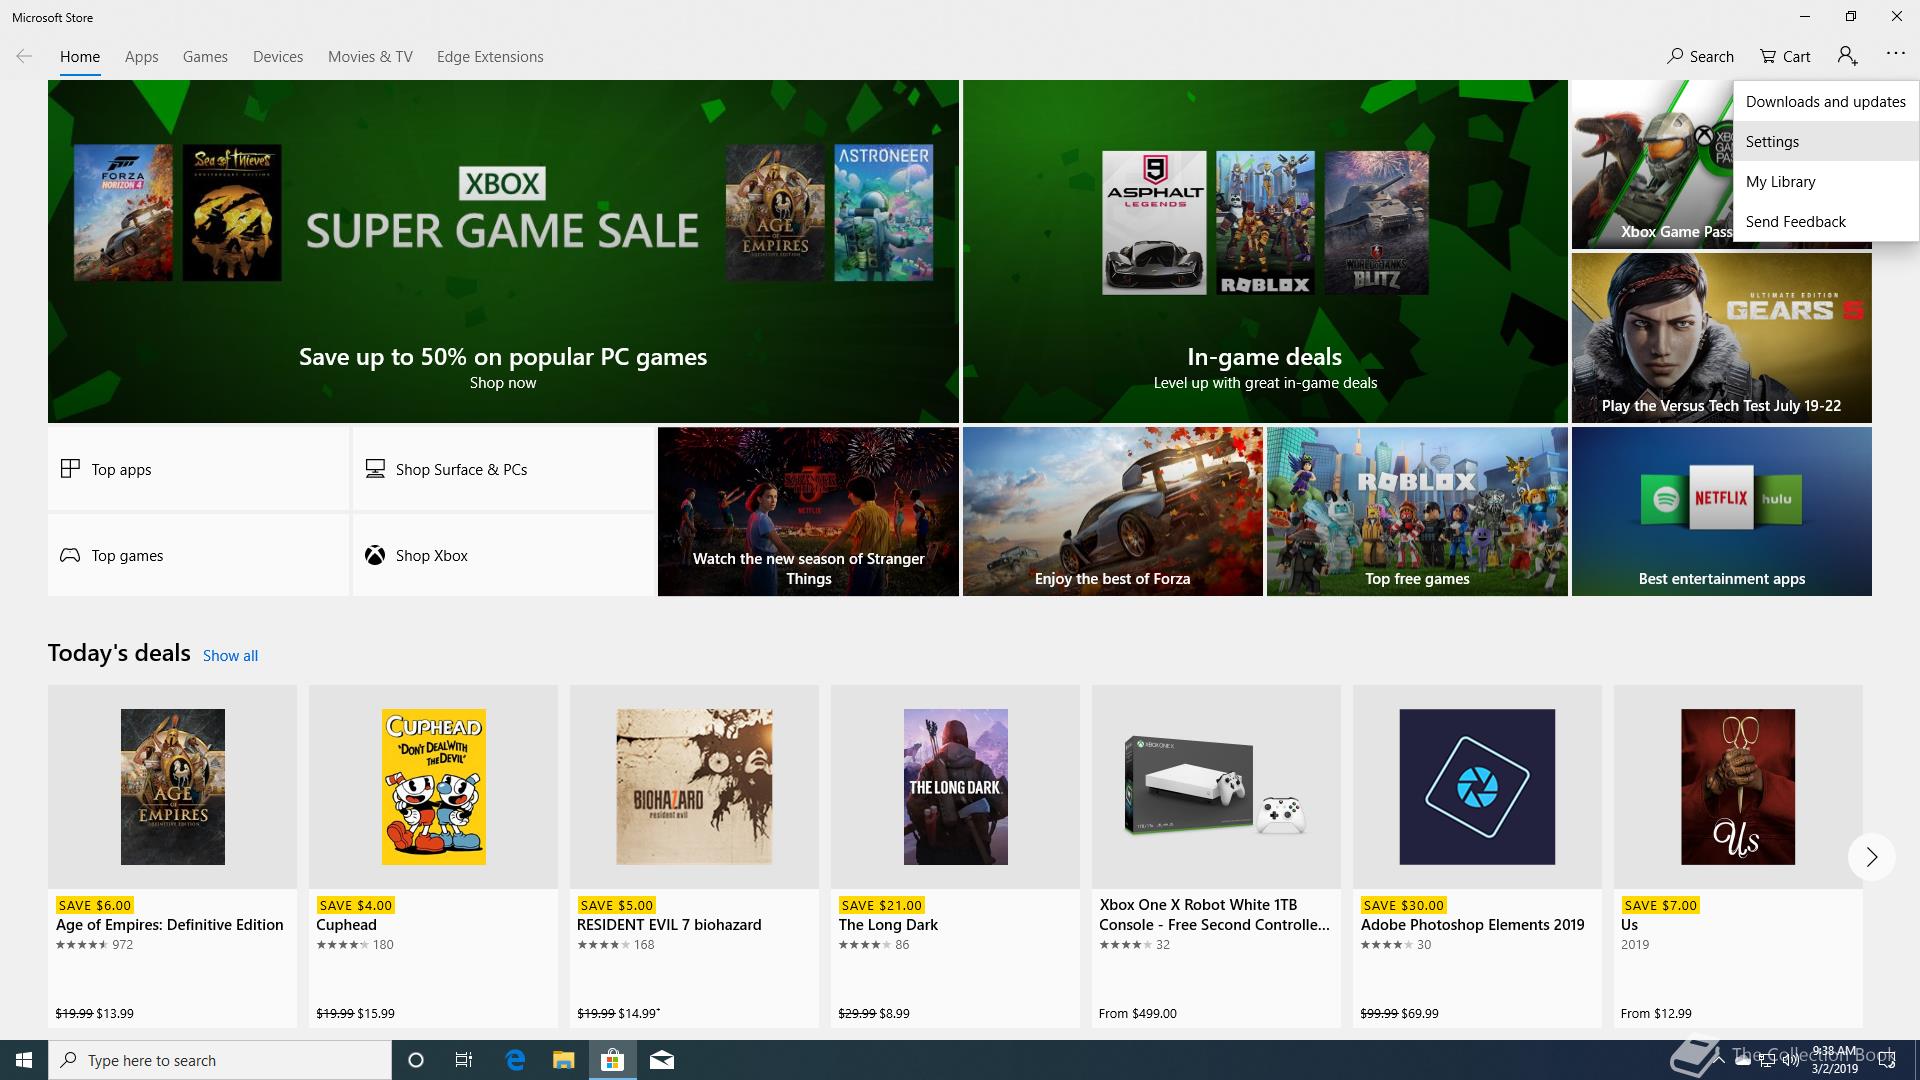Open RESIDENT EVIL 7 biohazard deal
This screenshot has height=1080, width=1920.
pos(694,856)
